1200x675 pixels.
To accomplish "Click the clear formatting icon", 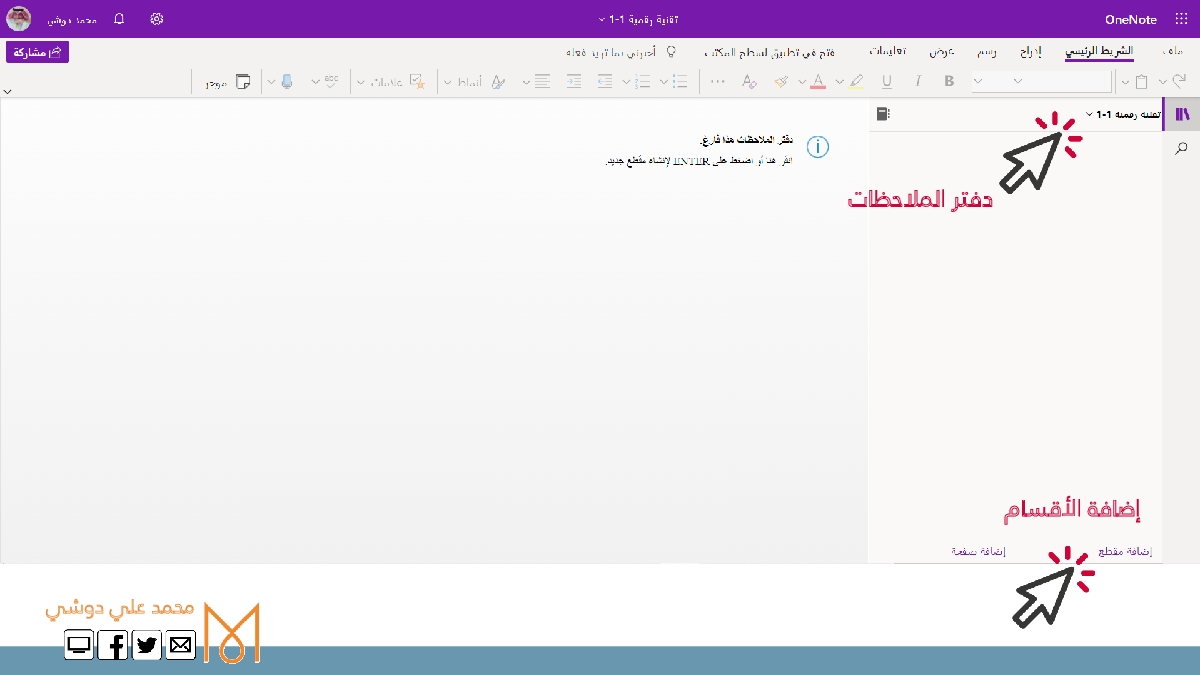I will (750, 82).
